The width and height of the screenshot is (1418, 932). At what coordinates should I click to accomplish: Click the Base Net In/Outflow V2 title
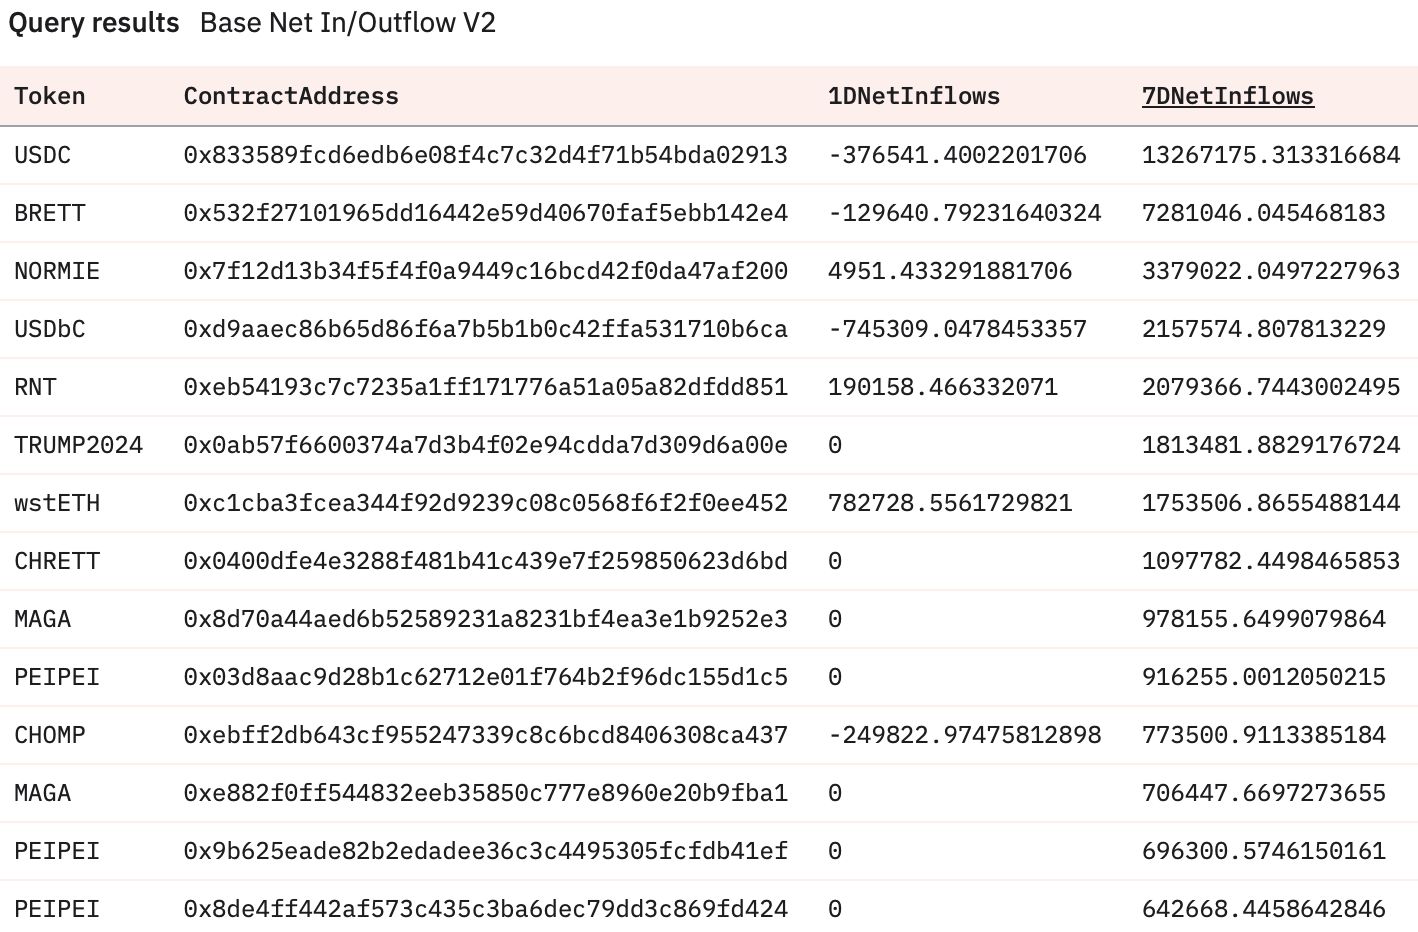coord(348,23)
